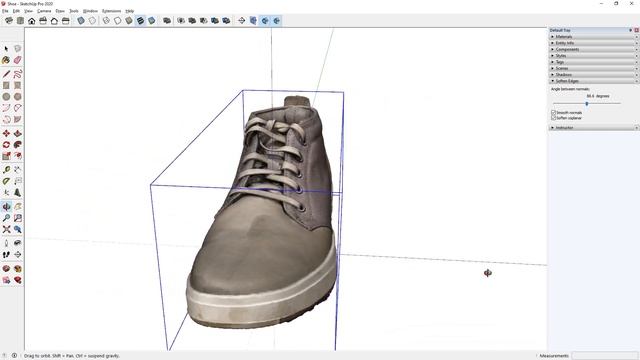Viewport: 640px width, 360px height.
Task: Open the Edit menu
Action: point(16,11)
